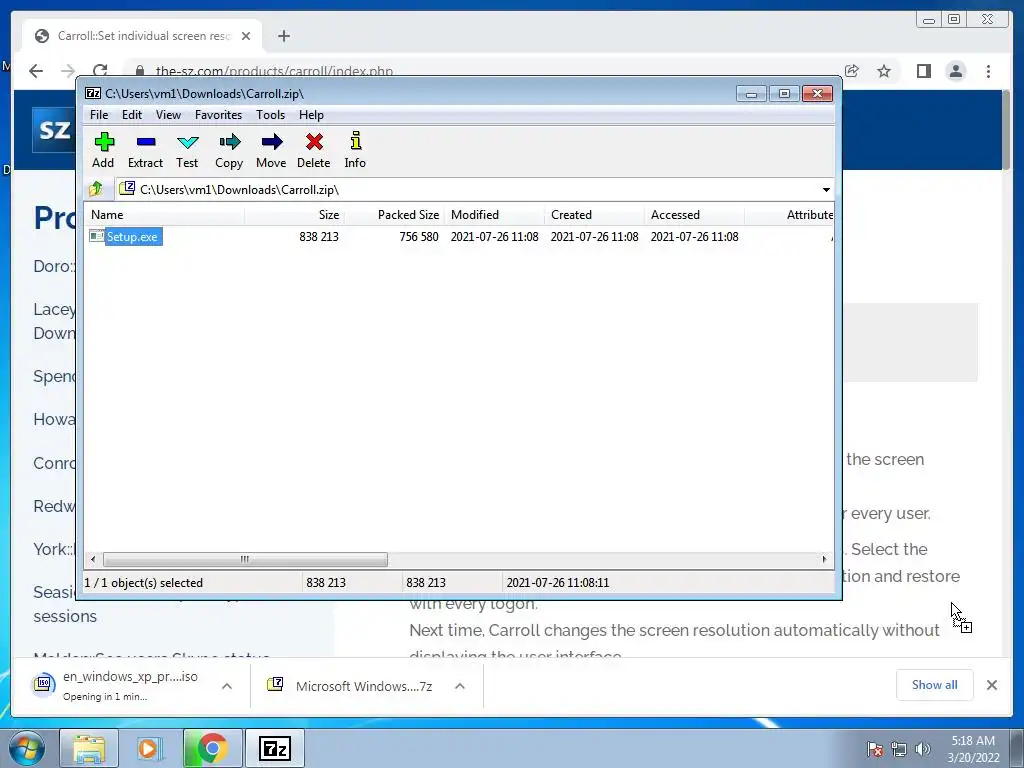This screenshot has width=1024, height=768.
Task: Open the Help menu
Action: (x=312, y=115)
